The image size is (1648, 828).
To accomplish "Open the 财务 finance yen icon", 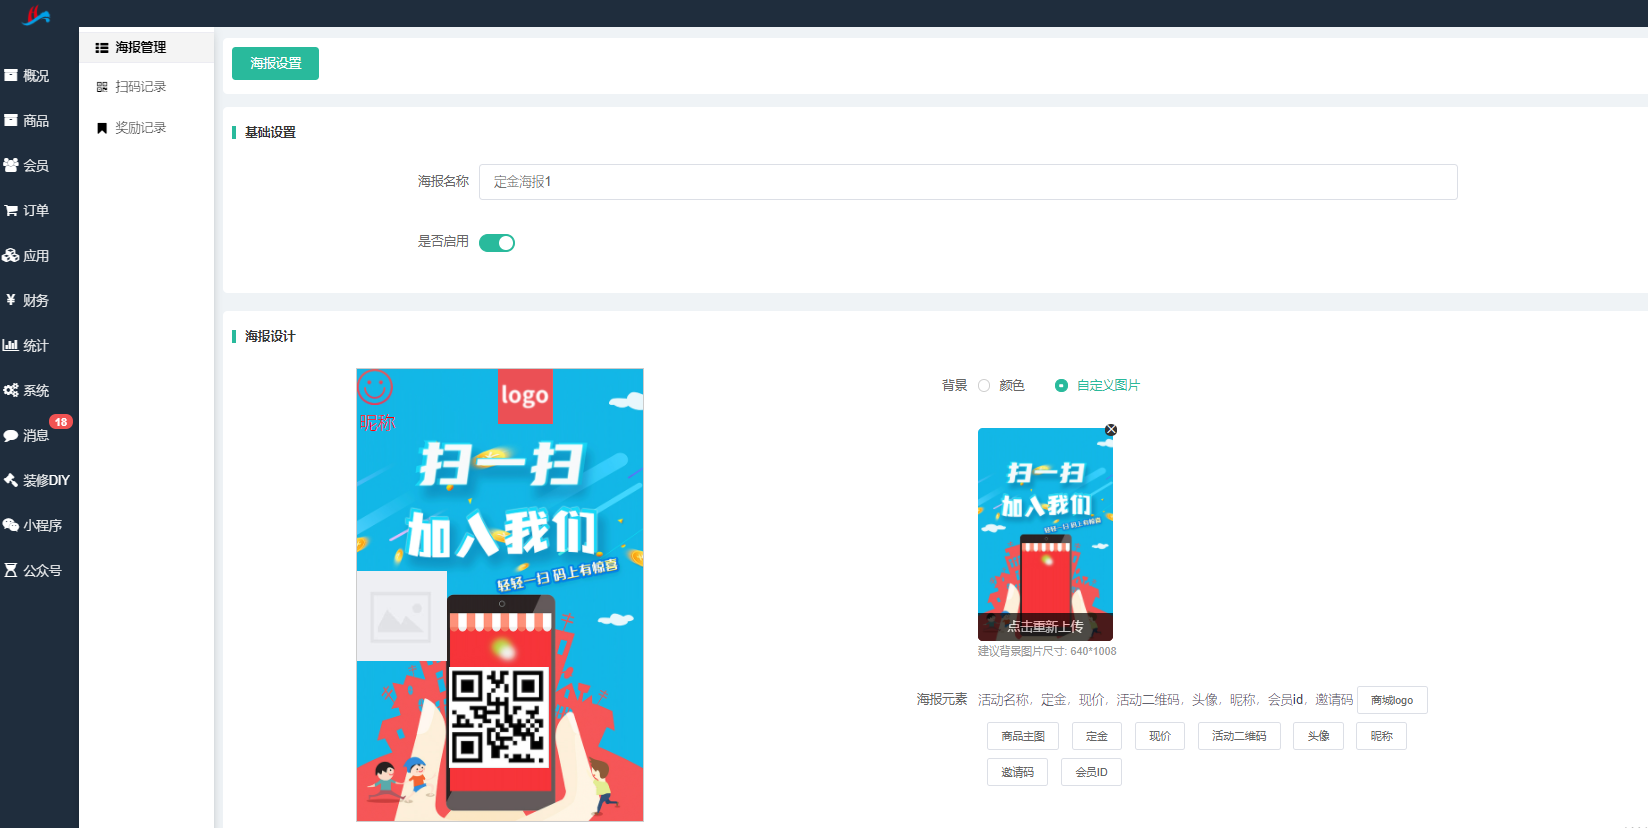I will click(x=11, y=300).
